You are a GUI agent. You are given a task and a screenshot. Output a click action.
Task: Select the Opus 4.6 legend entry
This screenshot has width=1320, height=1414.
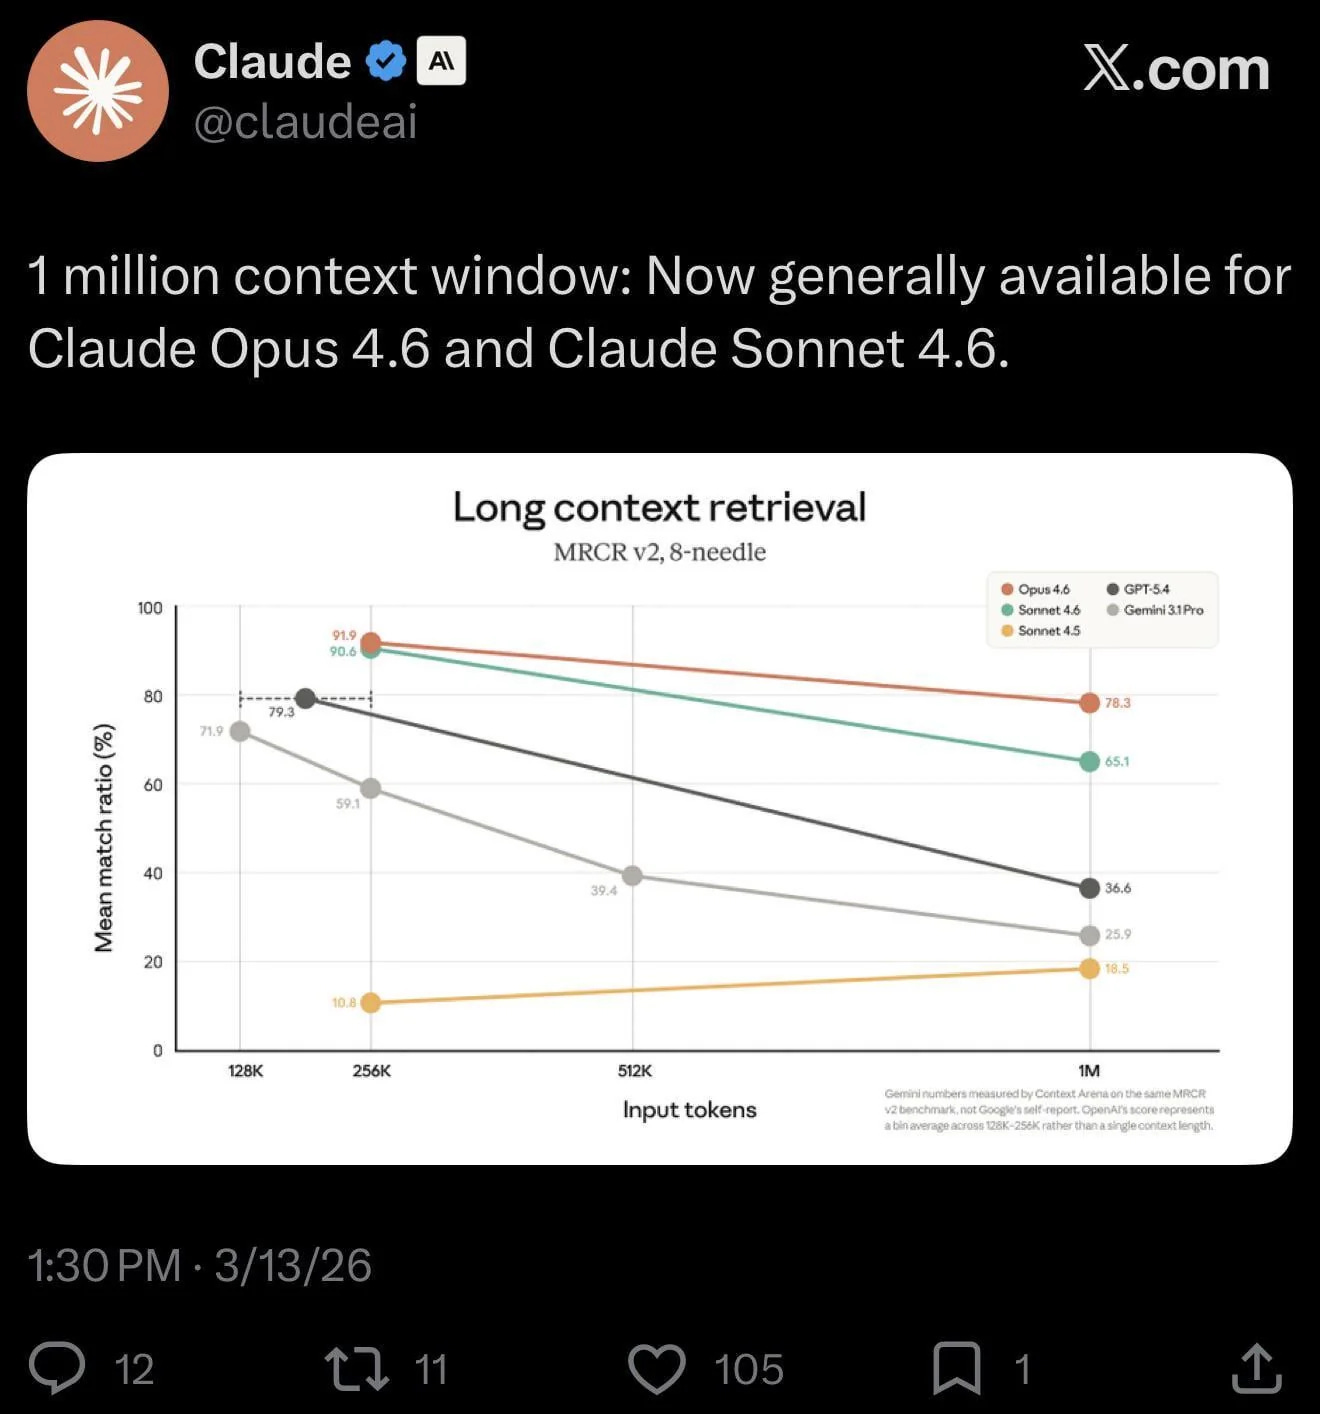point(1043,590)
